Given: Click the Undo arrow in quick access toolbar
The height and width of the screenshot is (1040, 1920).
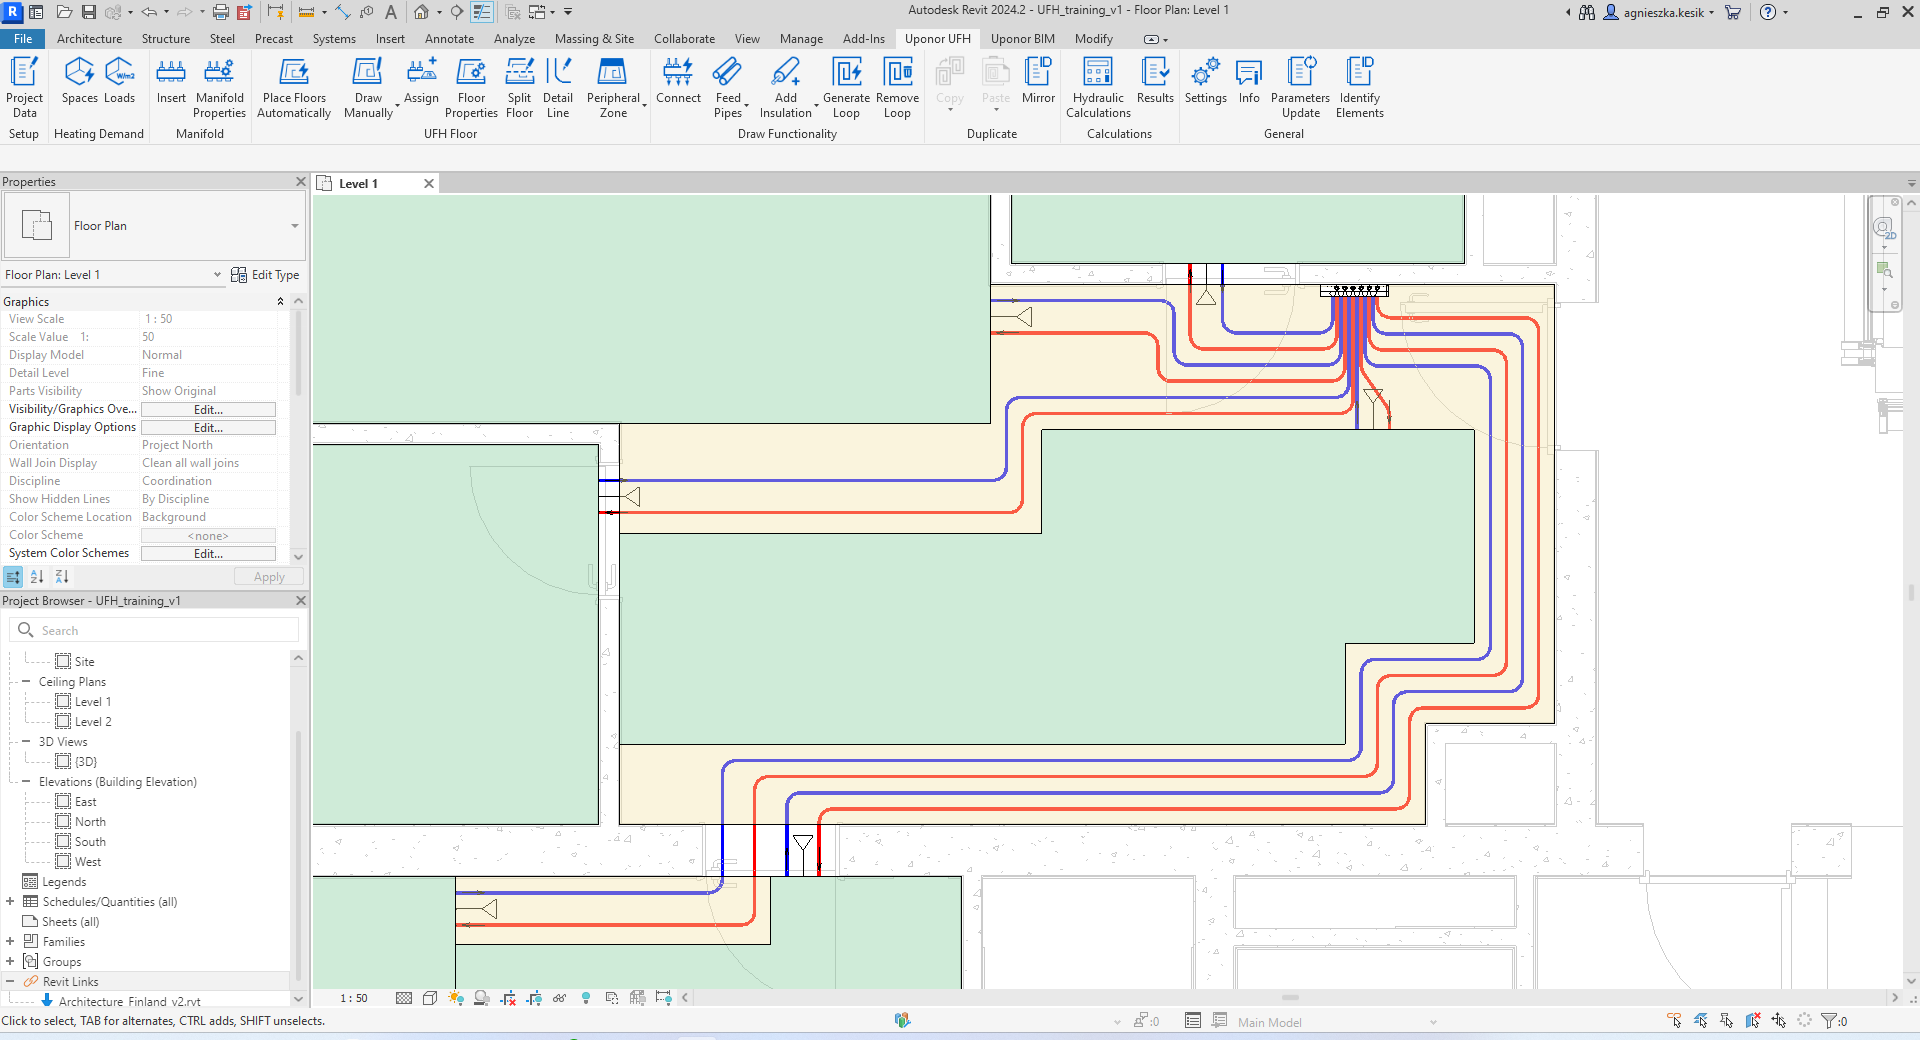Looking at the screenshot, I should point(149,12).
